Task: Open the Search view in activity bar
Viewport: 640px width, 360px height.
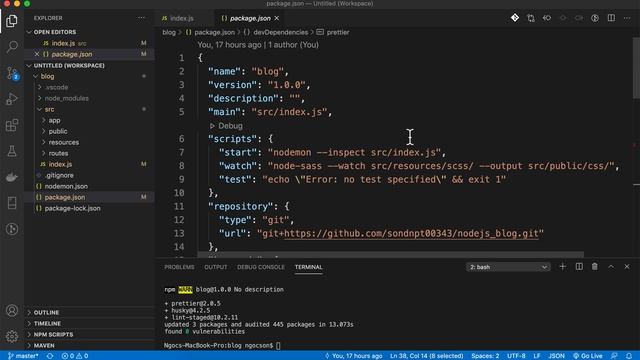Action: click(12, 47)
